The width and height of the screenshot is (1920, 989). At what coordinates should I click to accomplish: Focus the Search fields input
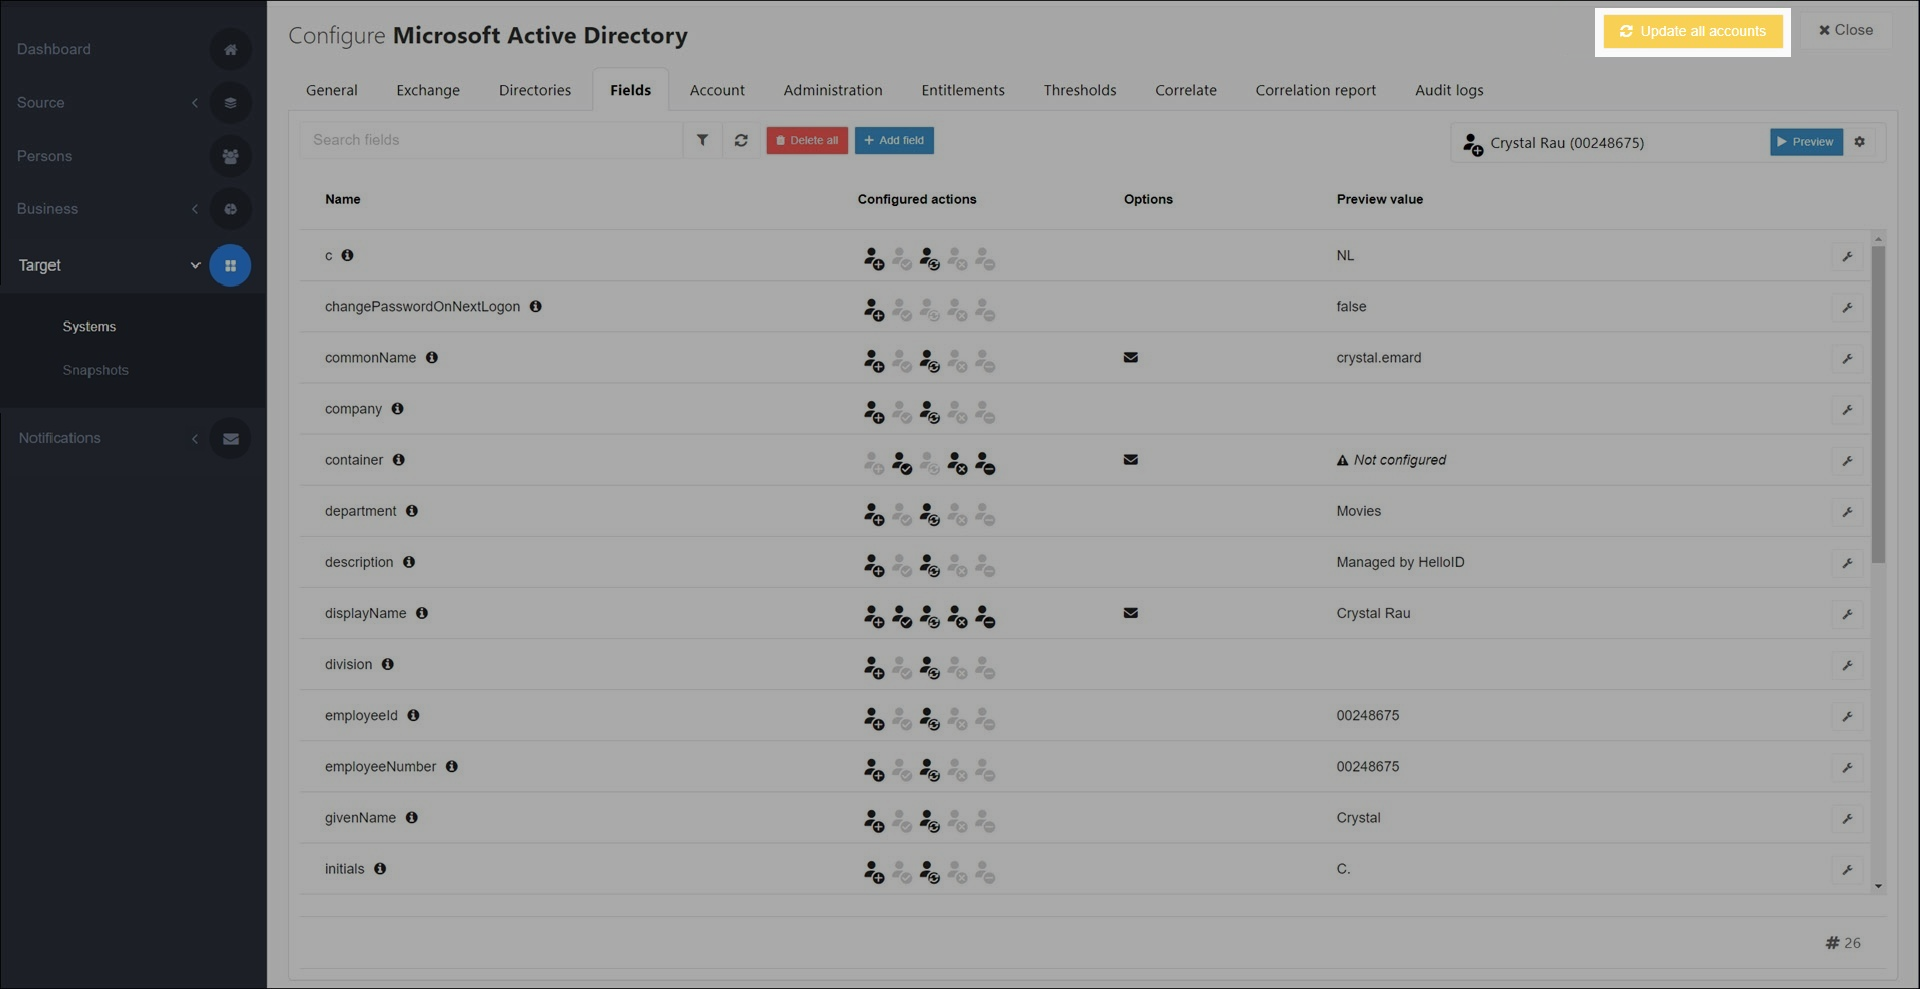pos(491,140)
